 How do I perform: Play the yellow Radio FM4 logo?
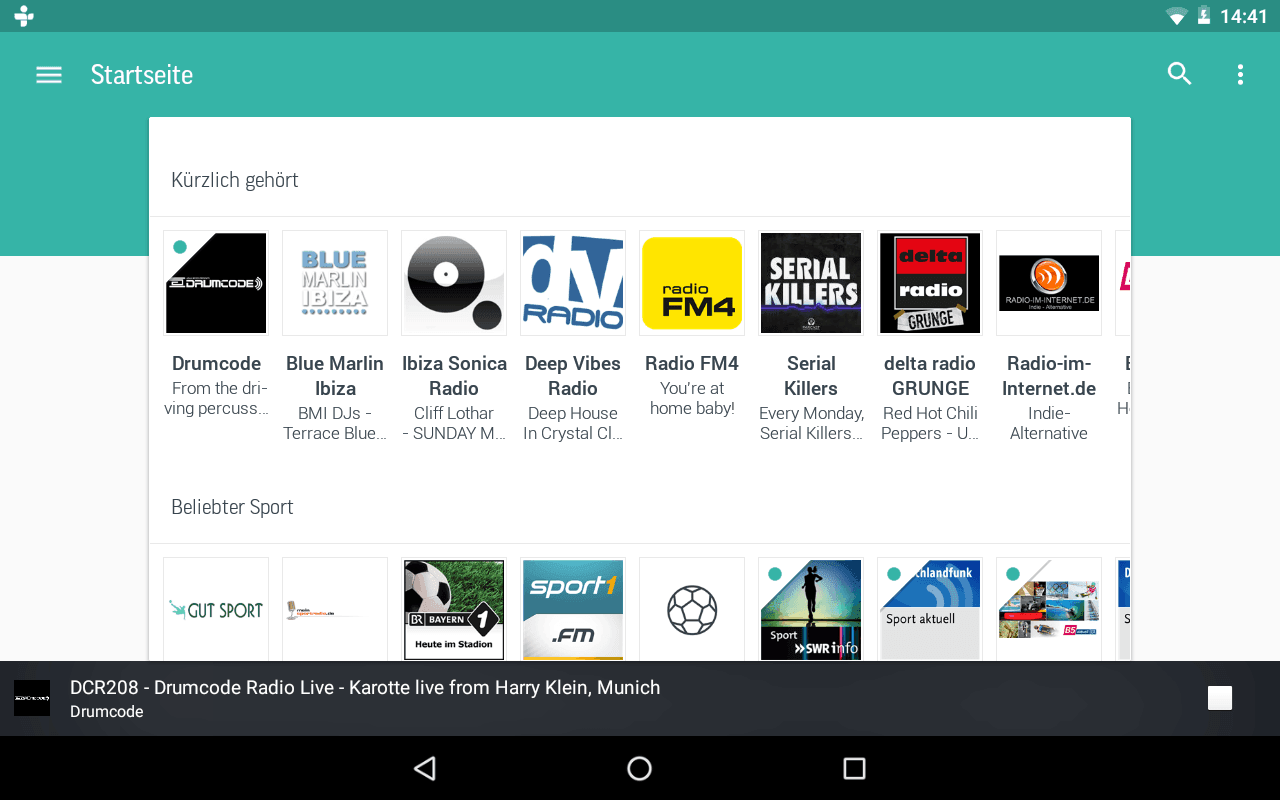(692, 283)
